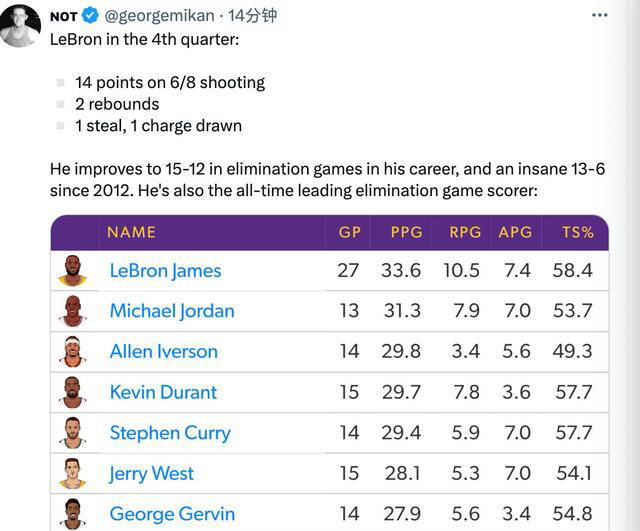The image size is (640, 531).
Task: Open LeBron James name link
Action: click(165, 271)
